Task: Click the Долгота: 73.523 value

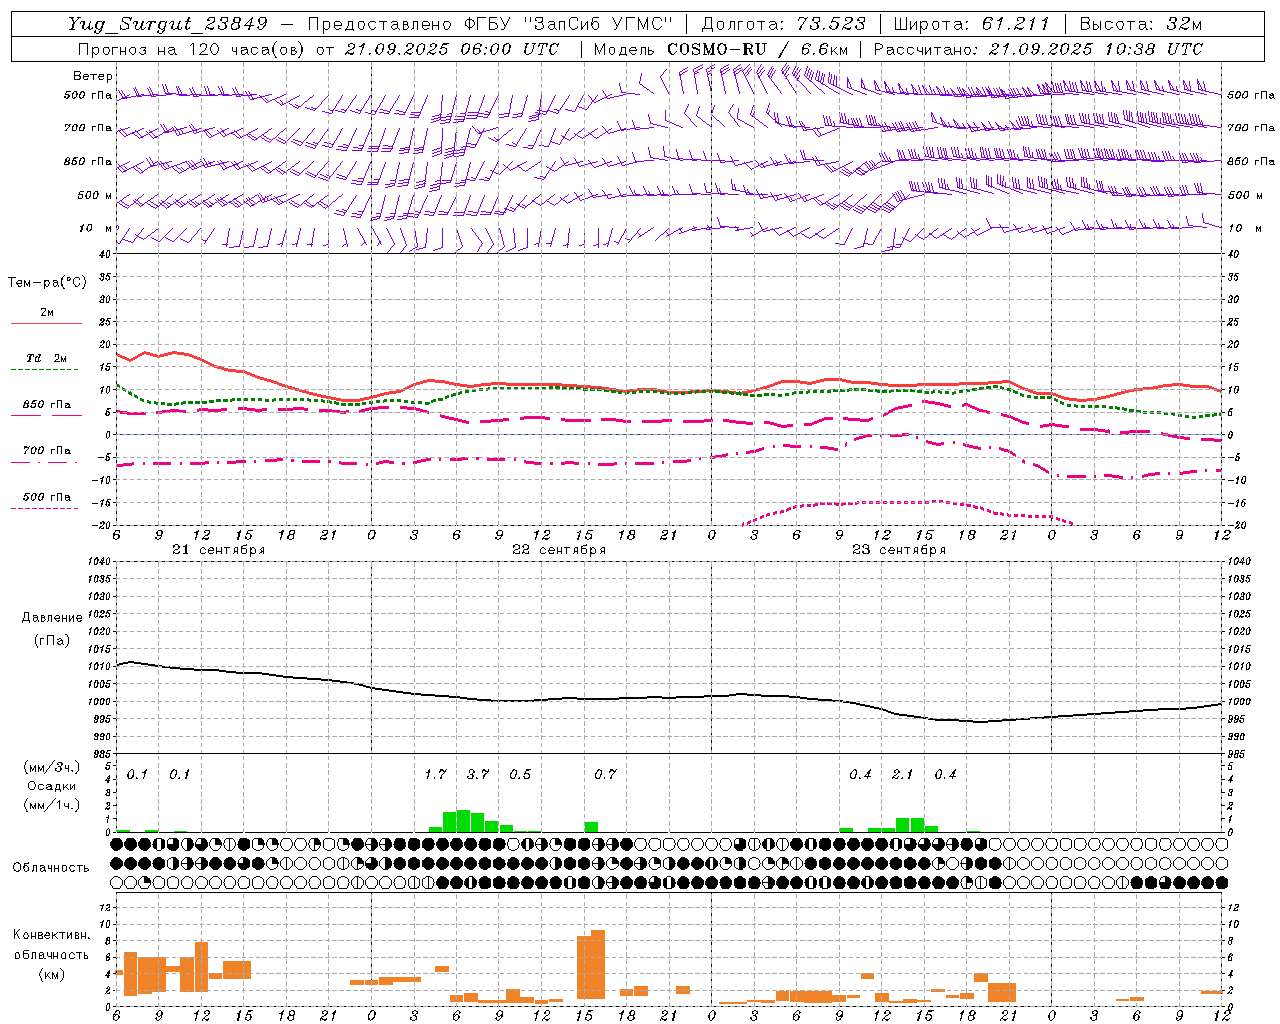Action: point(784,24)
